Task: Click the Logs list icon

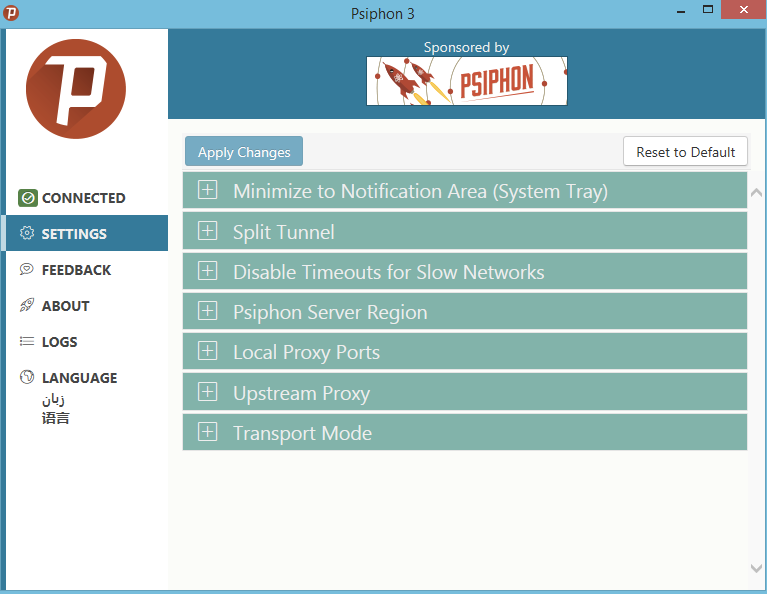Action: [x=27, y=341]
